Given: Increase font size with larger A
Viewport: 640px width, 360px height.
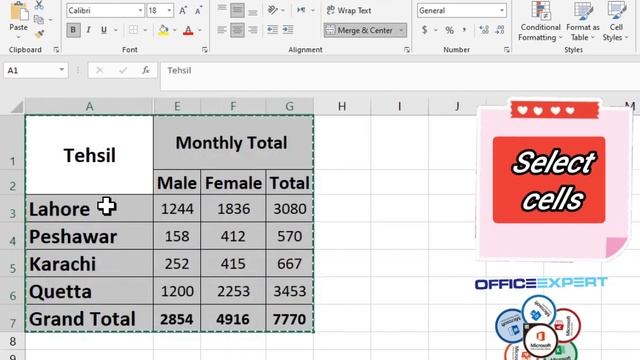Looking at the screenshot, I should click(183, 11).
